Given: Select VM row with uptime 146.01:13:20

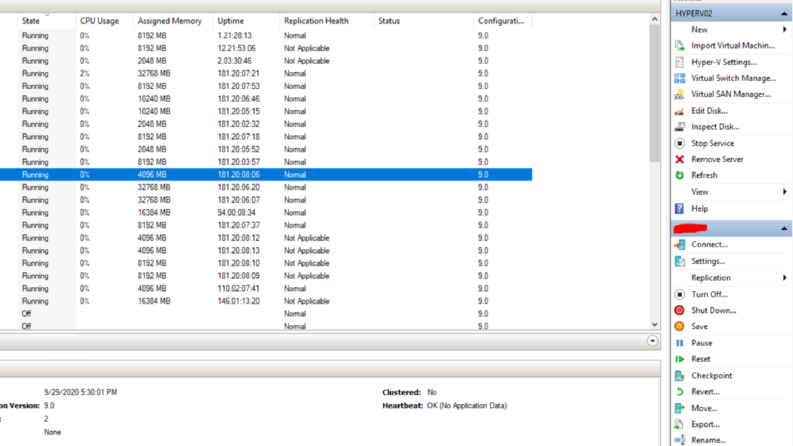Looking at the screenshot, I should [266, 301].
